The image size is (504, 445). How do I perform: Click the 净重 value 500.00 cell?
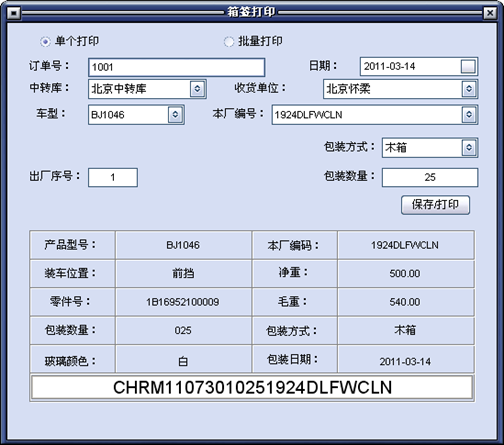(x=405, y=274)
